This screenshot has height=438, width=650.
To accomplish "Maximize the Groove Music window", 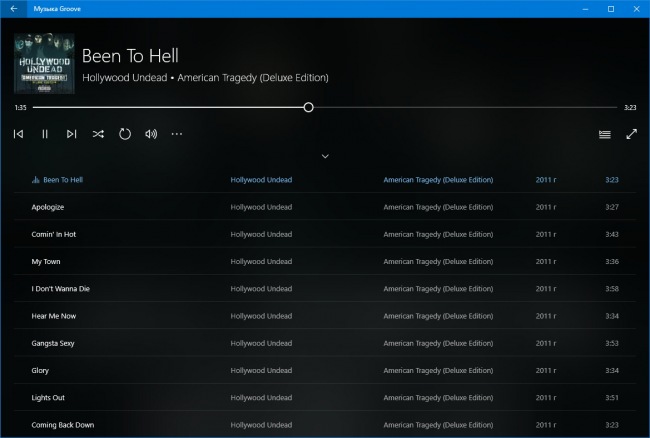I will tap(611, 9).
